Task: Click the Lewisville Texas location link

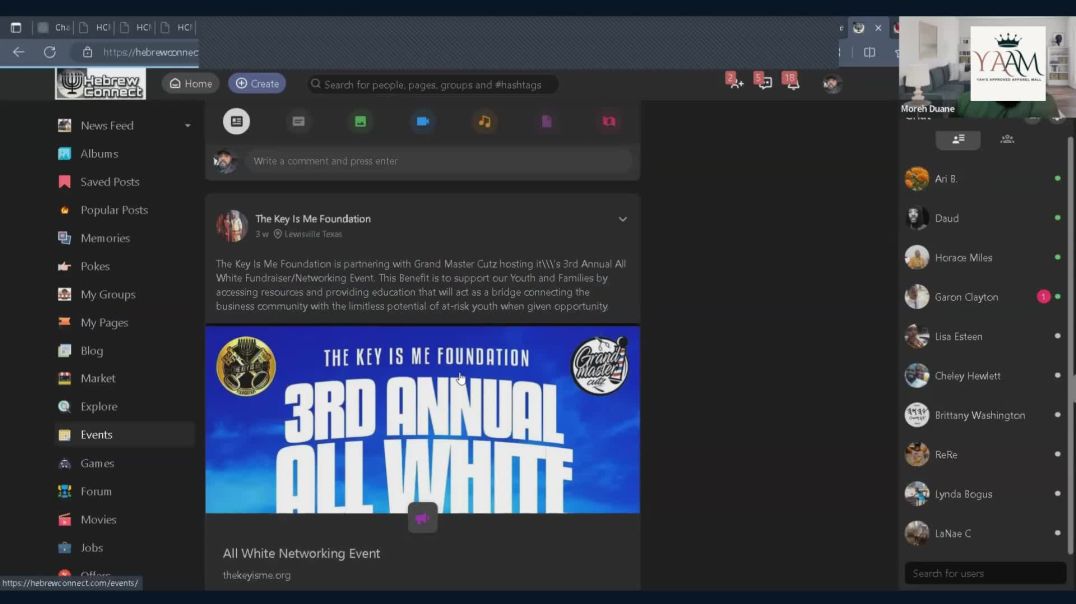Action: pos(313,234)
